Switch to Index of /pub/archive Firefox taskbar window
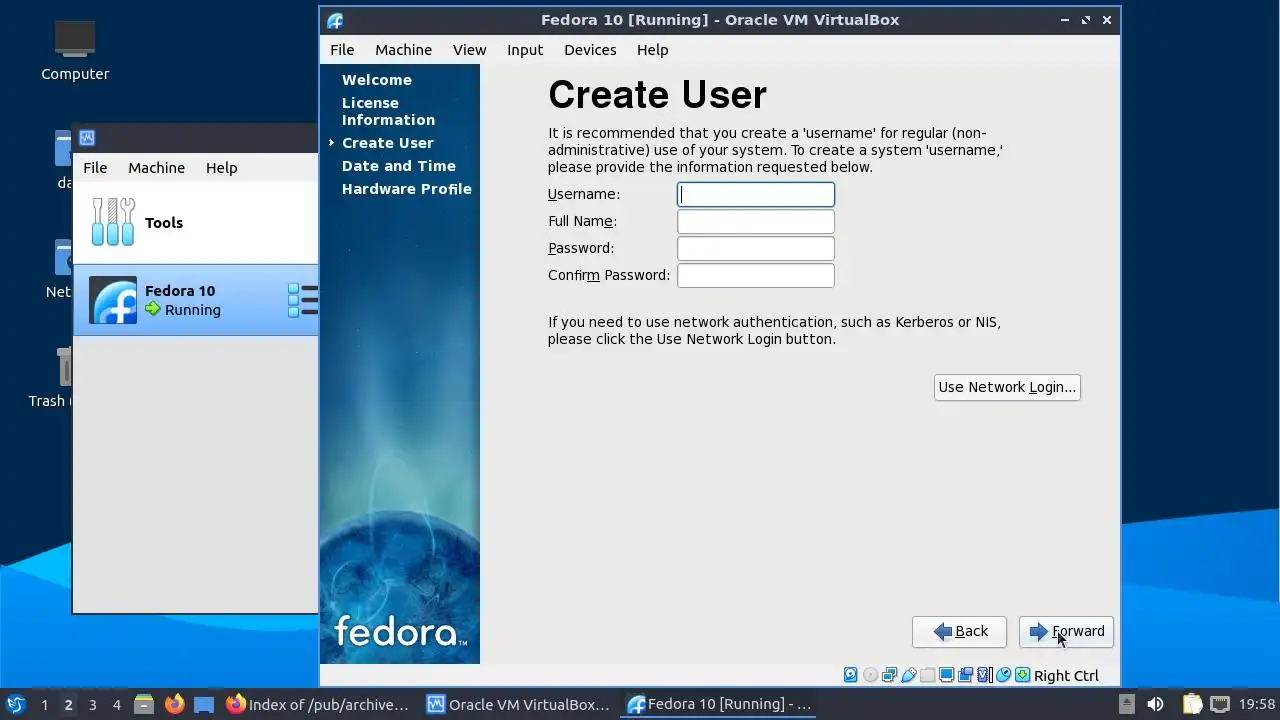Screen dimensions: 1280x720 point(318,704)
